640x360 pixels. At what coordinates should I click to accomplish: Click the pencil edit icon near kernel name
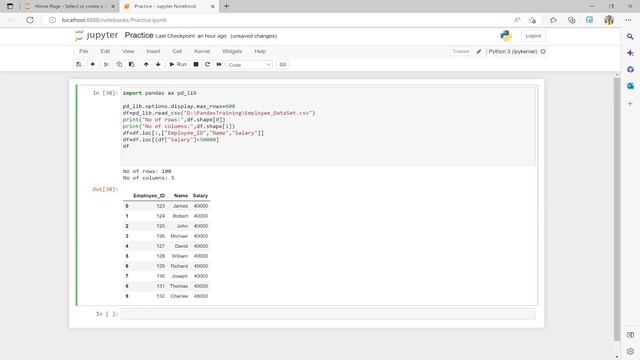(479, 51)
